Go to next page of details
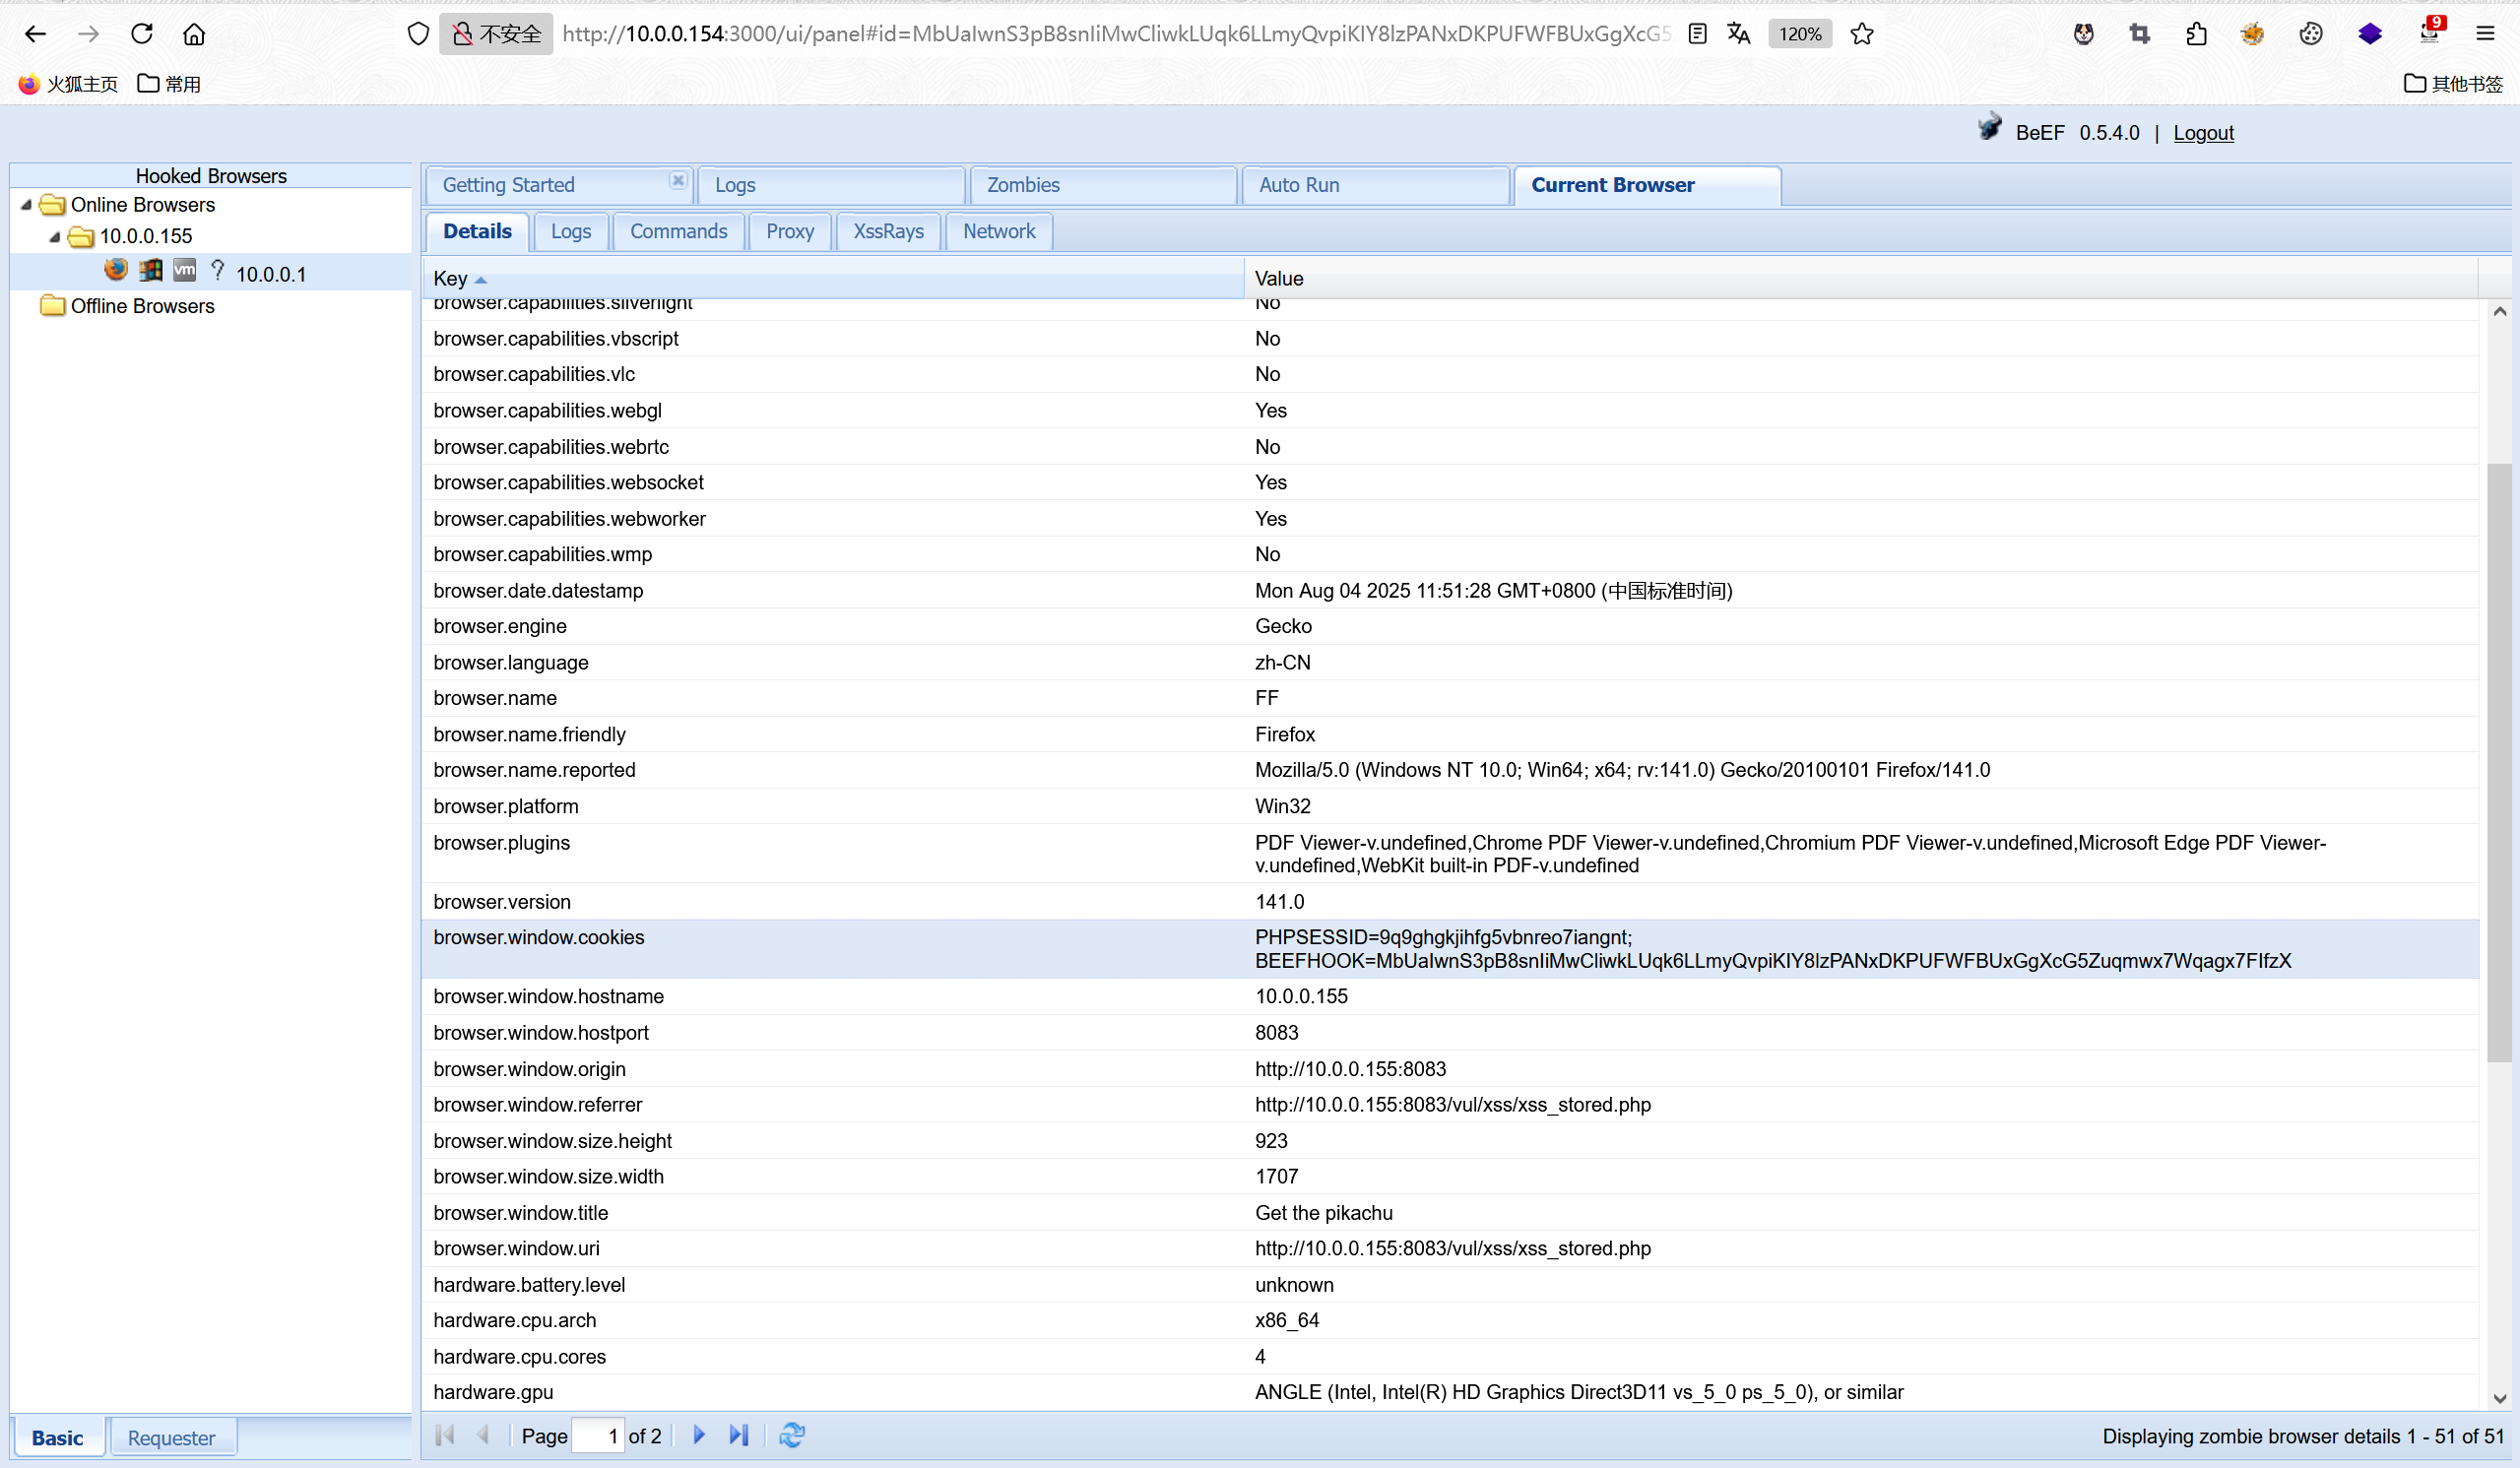The height and width of the screenshot is (1468, 2520). pos(699,1436)
